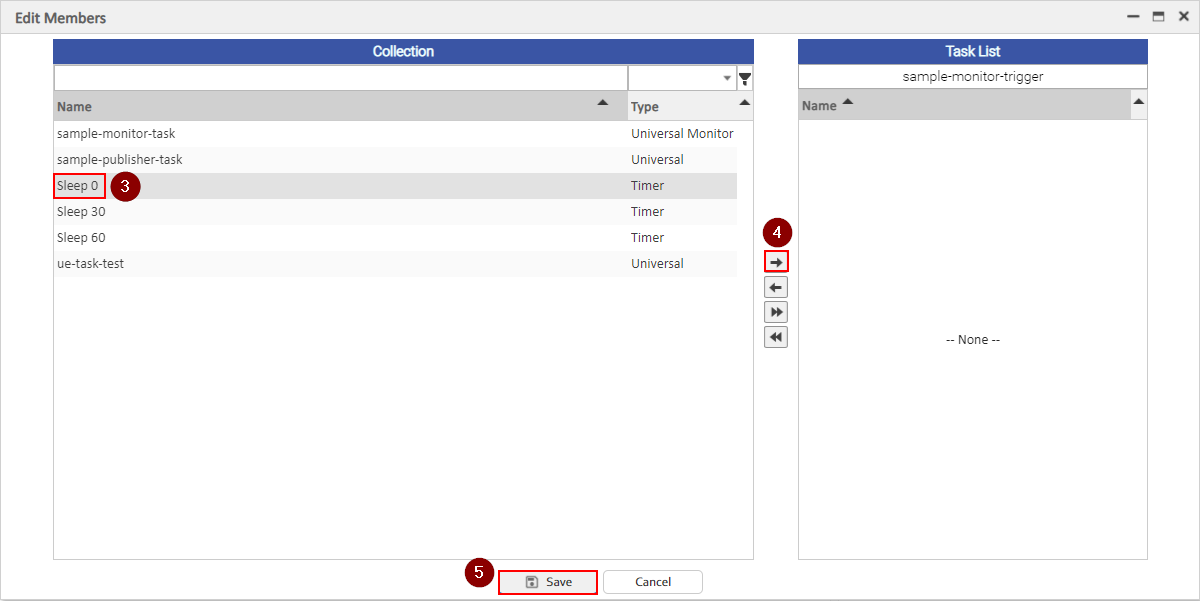This screenshot has height=601, width=1200.
Task: Save the member changes
Action: pos(548,582)
